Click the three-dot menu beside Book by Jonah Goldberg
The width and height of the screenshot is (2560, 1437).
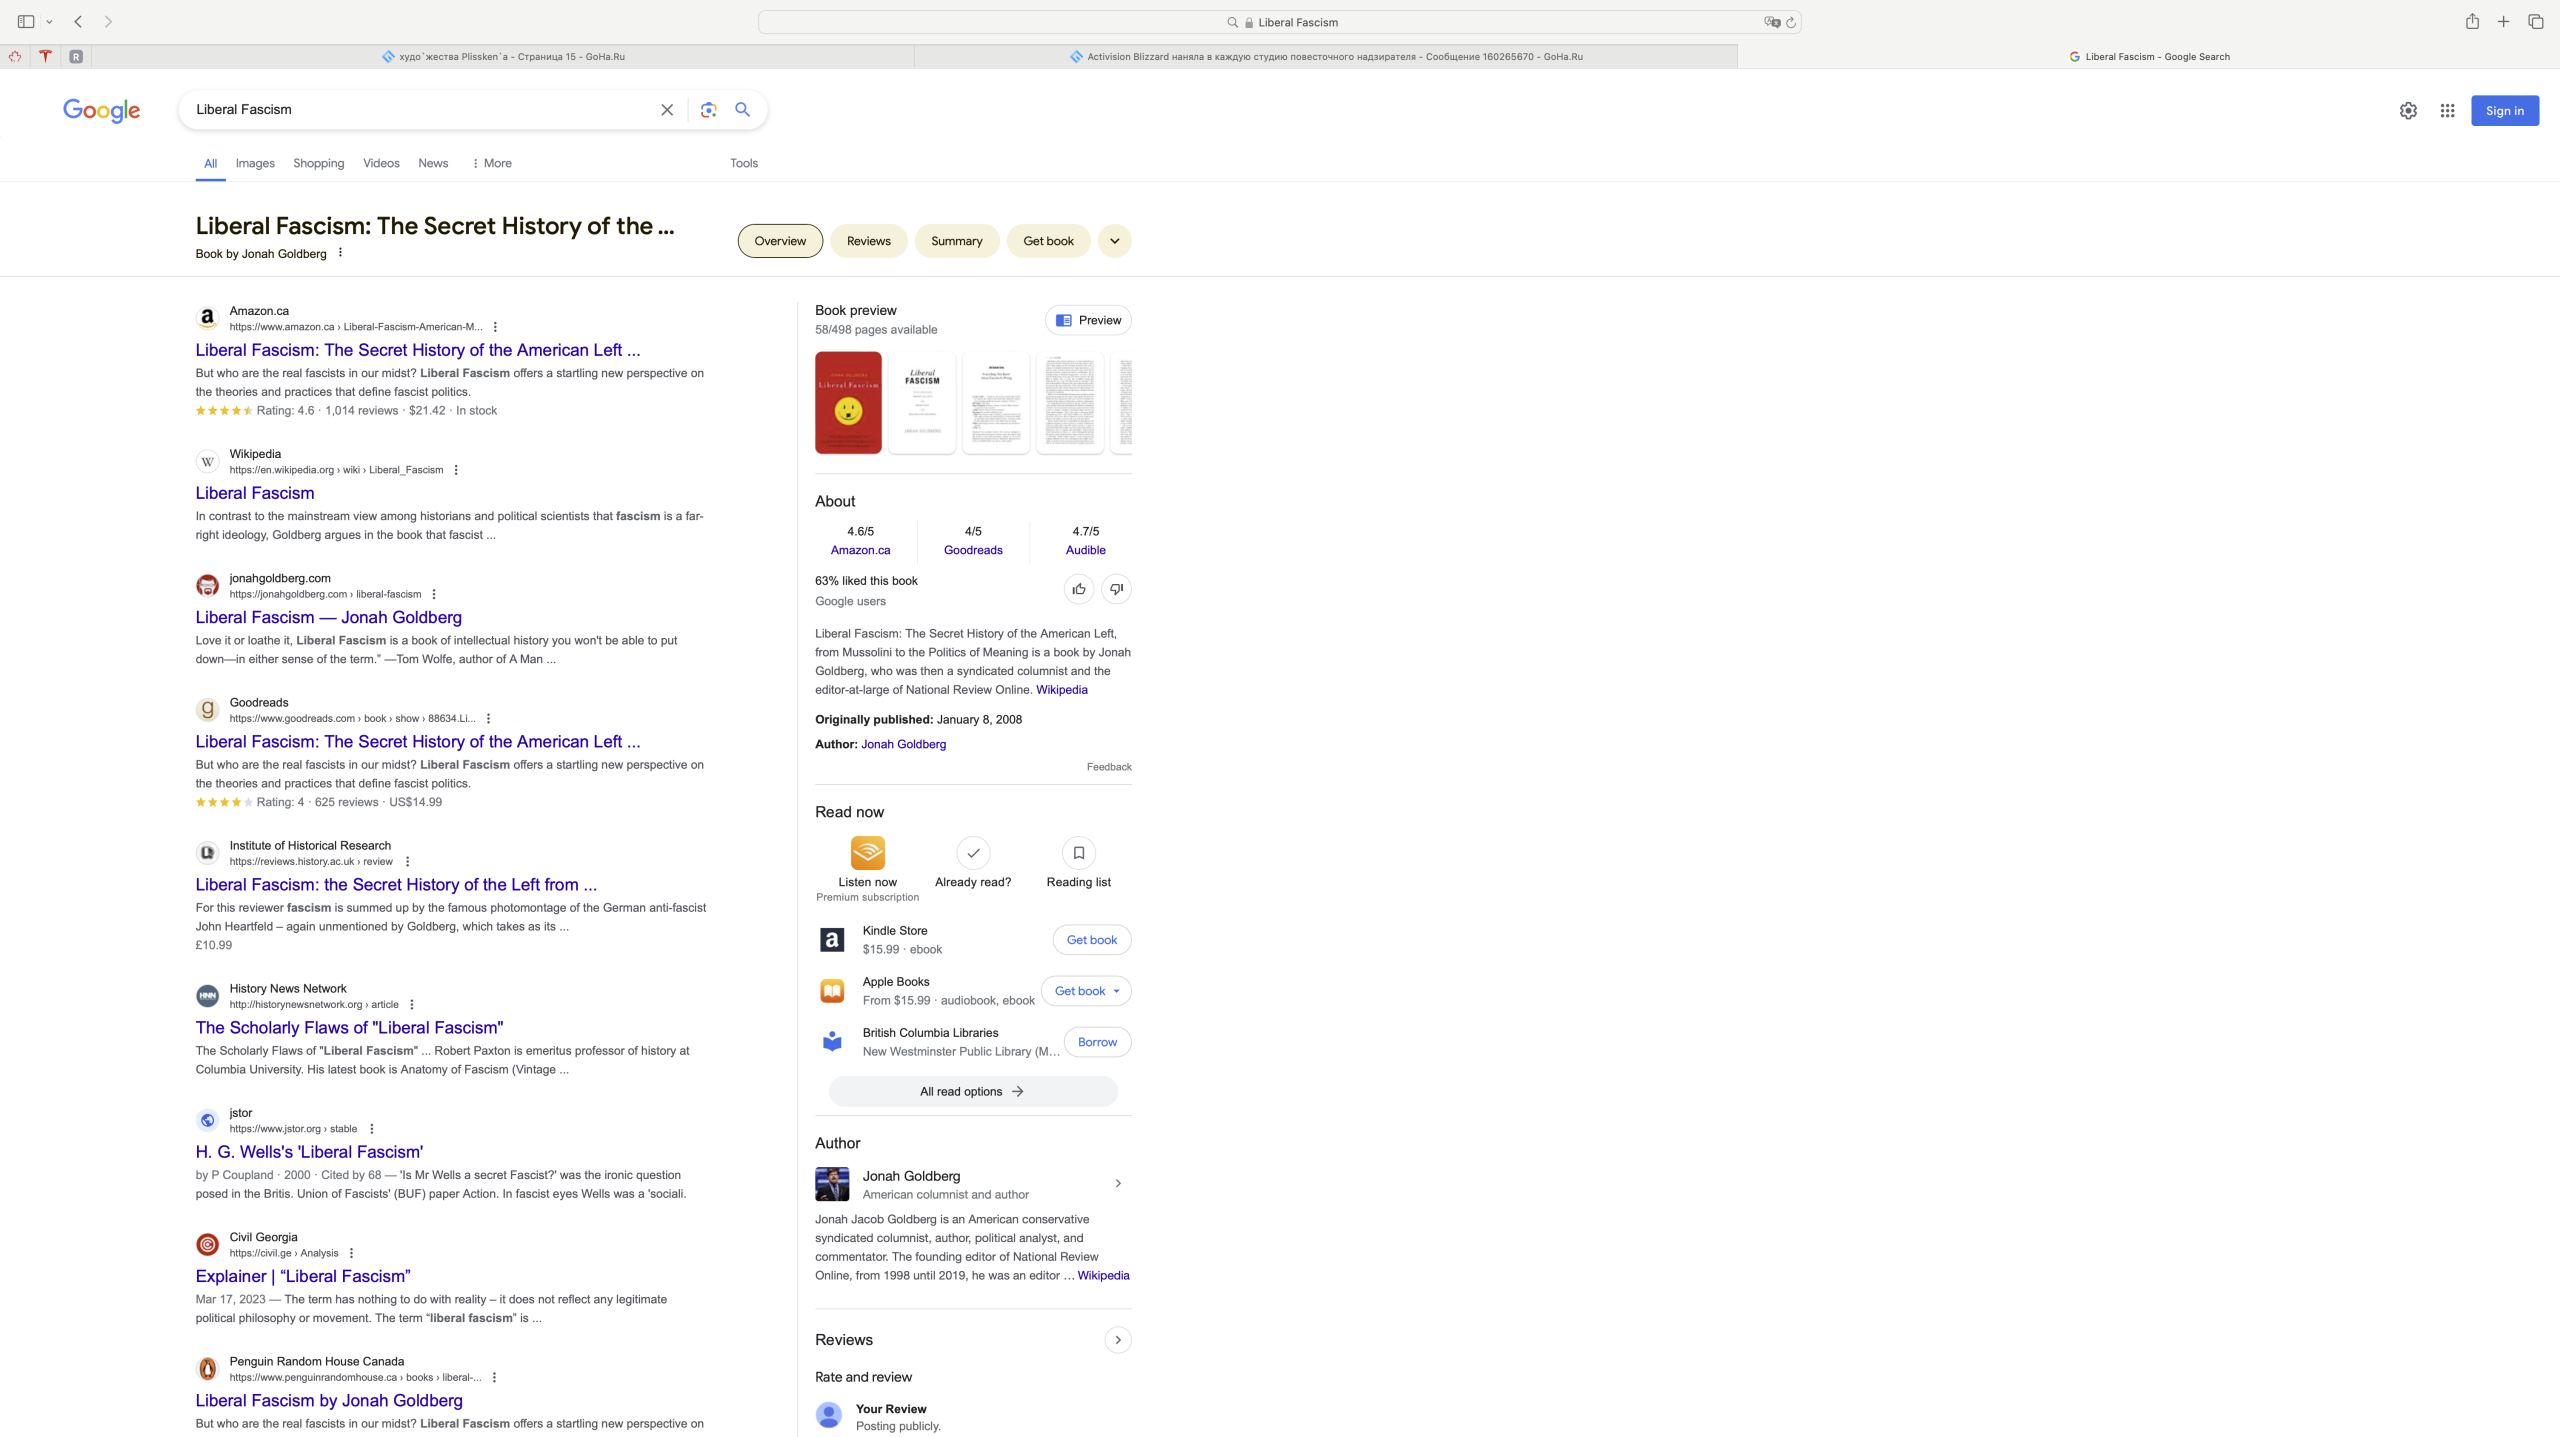[340, 253]
